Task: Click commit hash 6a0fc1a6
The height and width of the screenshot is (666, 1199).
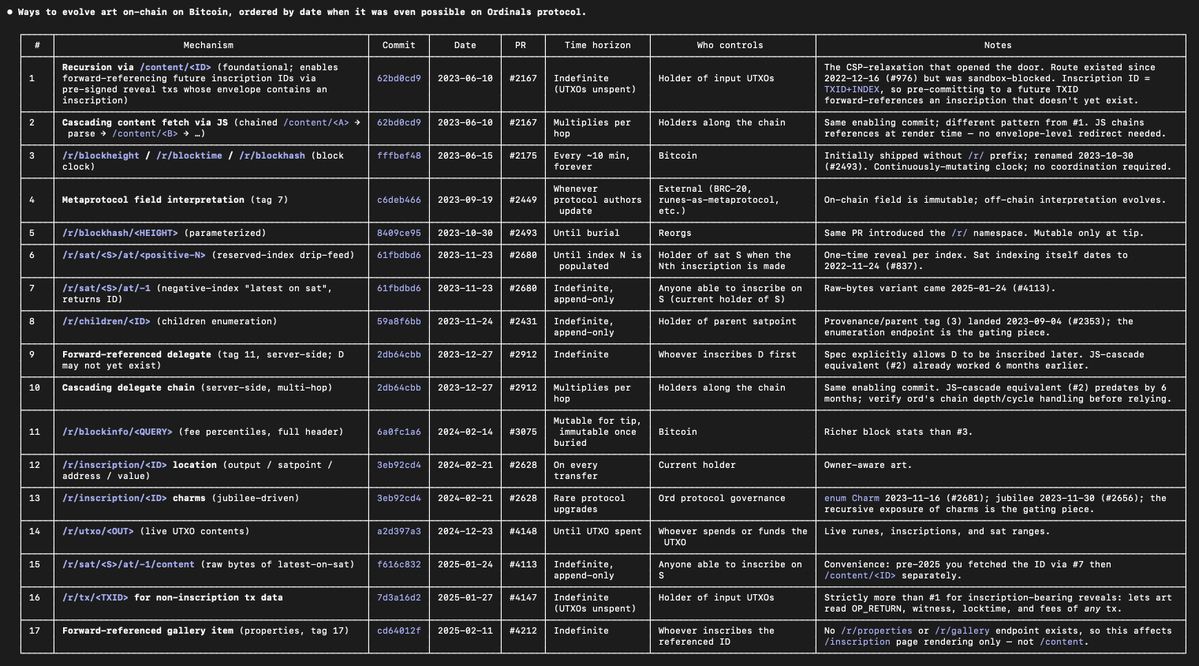Action: point(398,432)
